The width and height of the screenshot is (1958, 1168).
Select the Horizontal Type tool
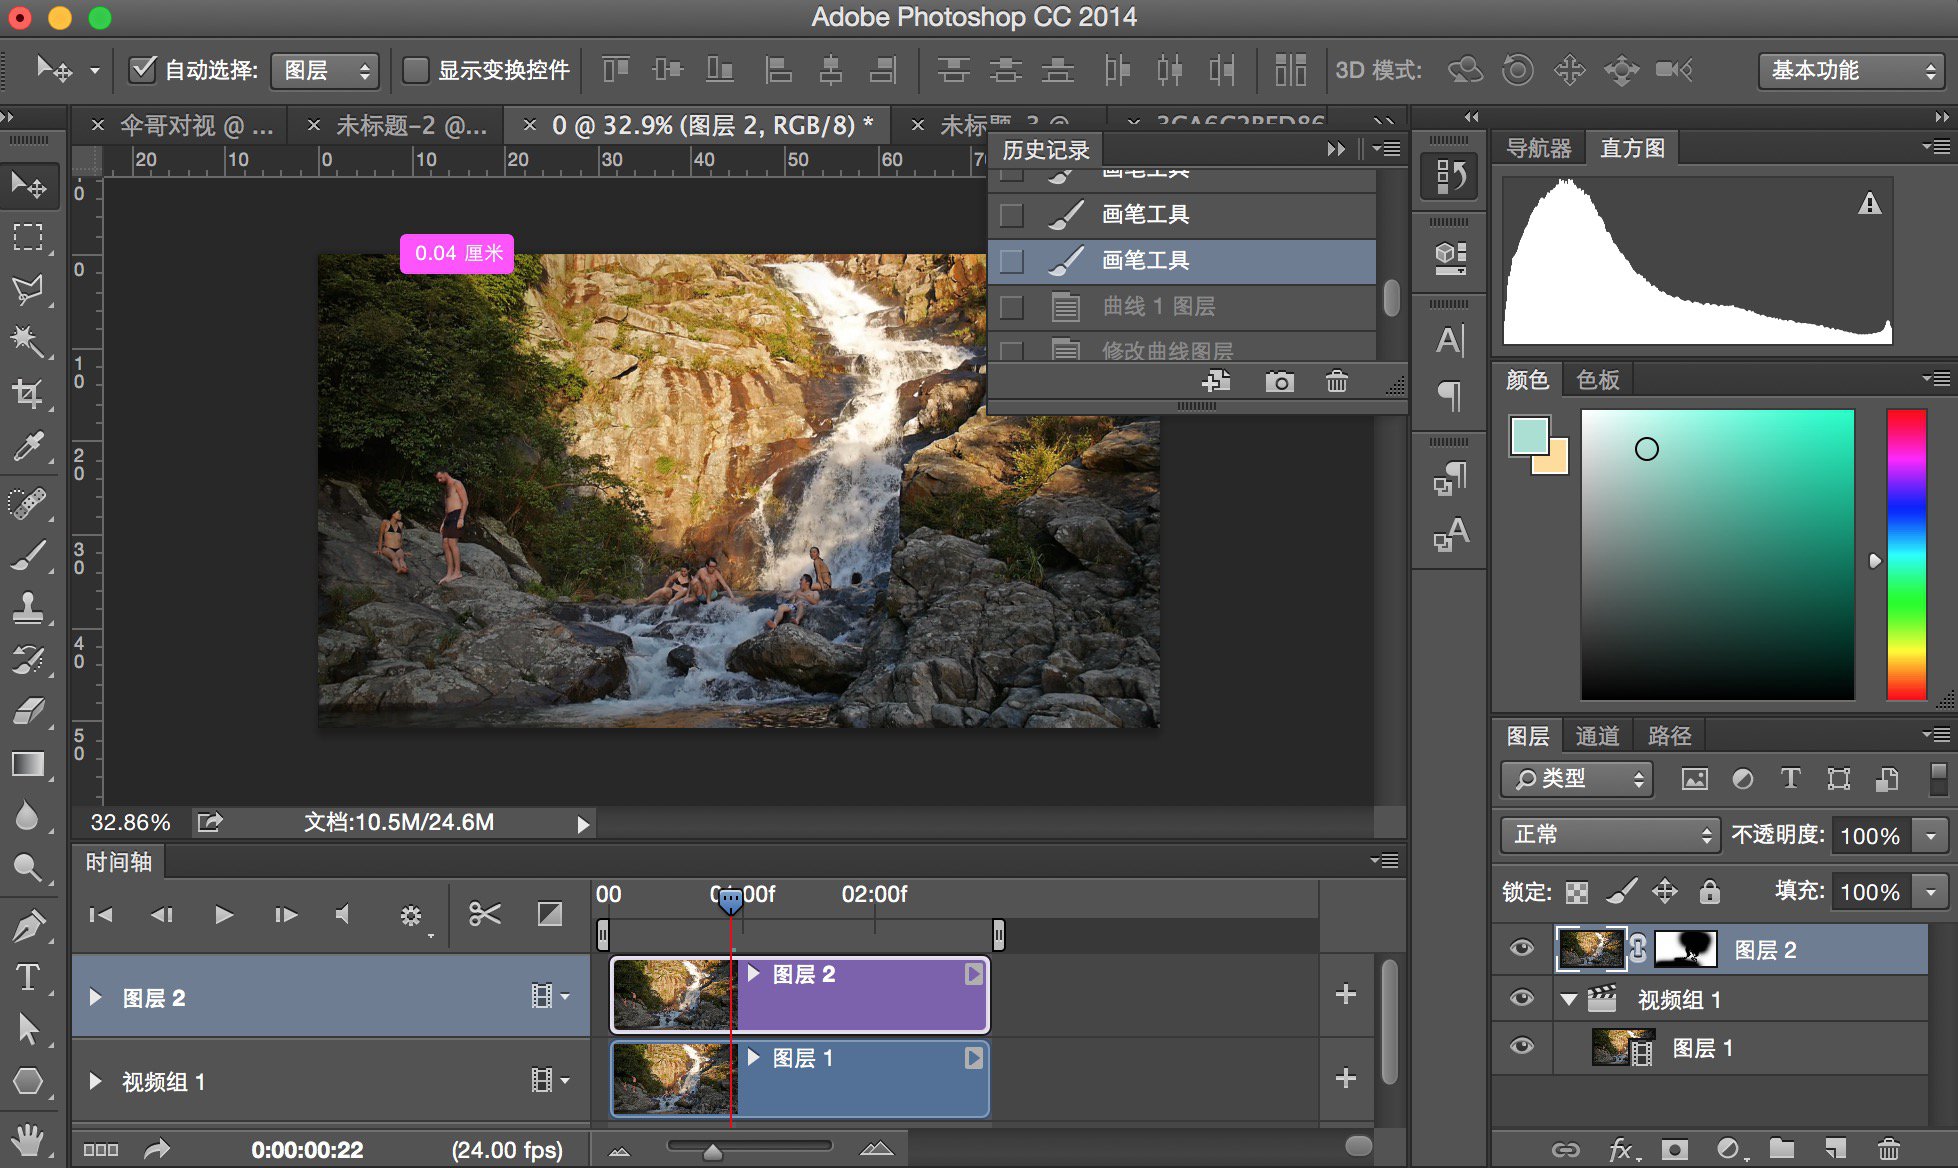pos(28,977)
